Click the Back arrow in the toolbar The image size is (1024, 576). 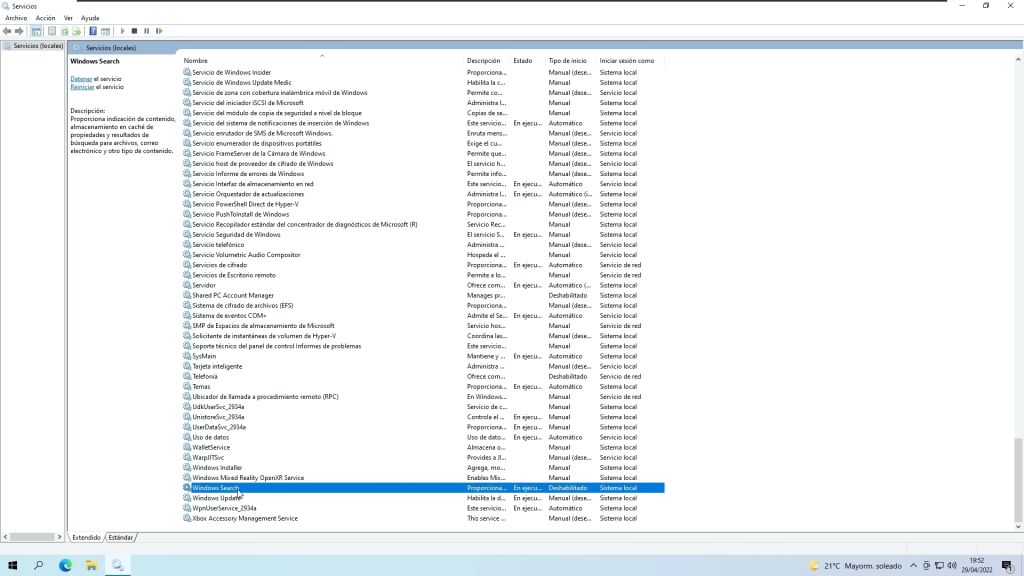(x=8, y=31)
